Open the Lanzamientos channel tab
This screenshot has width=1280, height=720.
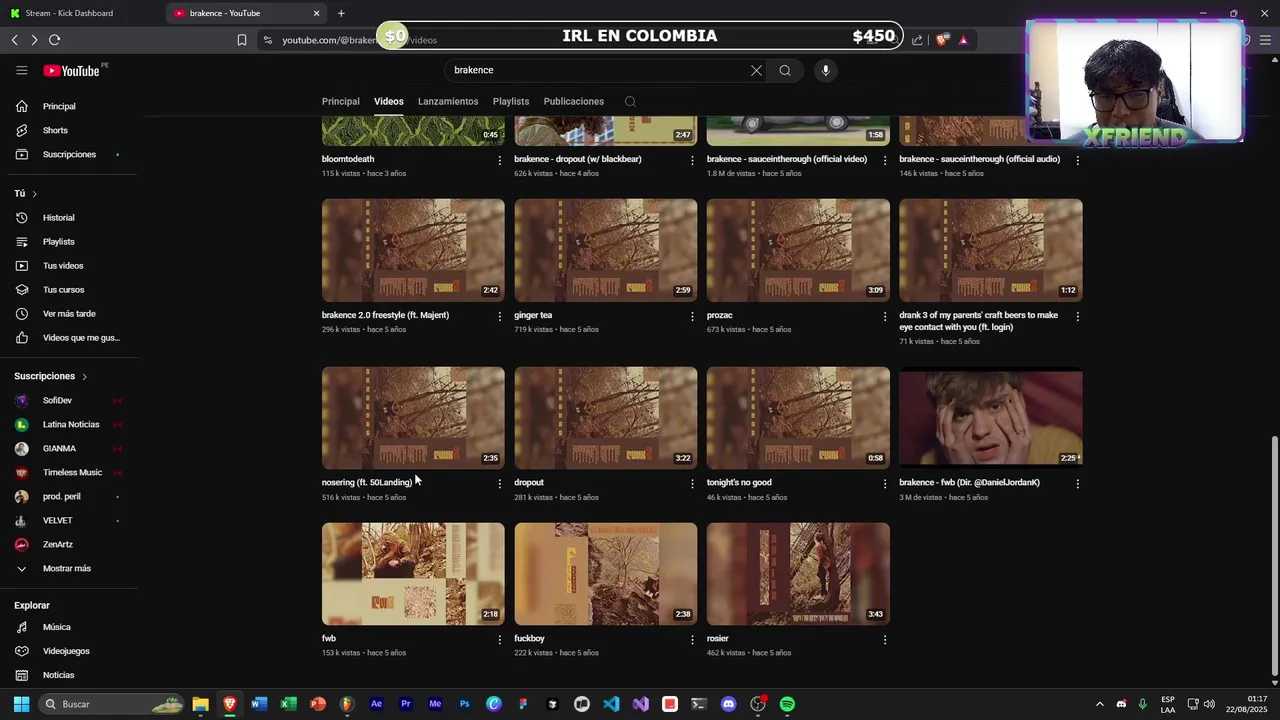pos(448,101)
